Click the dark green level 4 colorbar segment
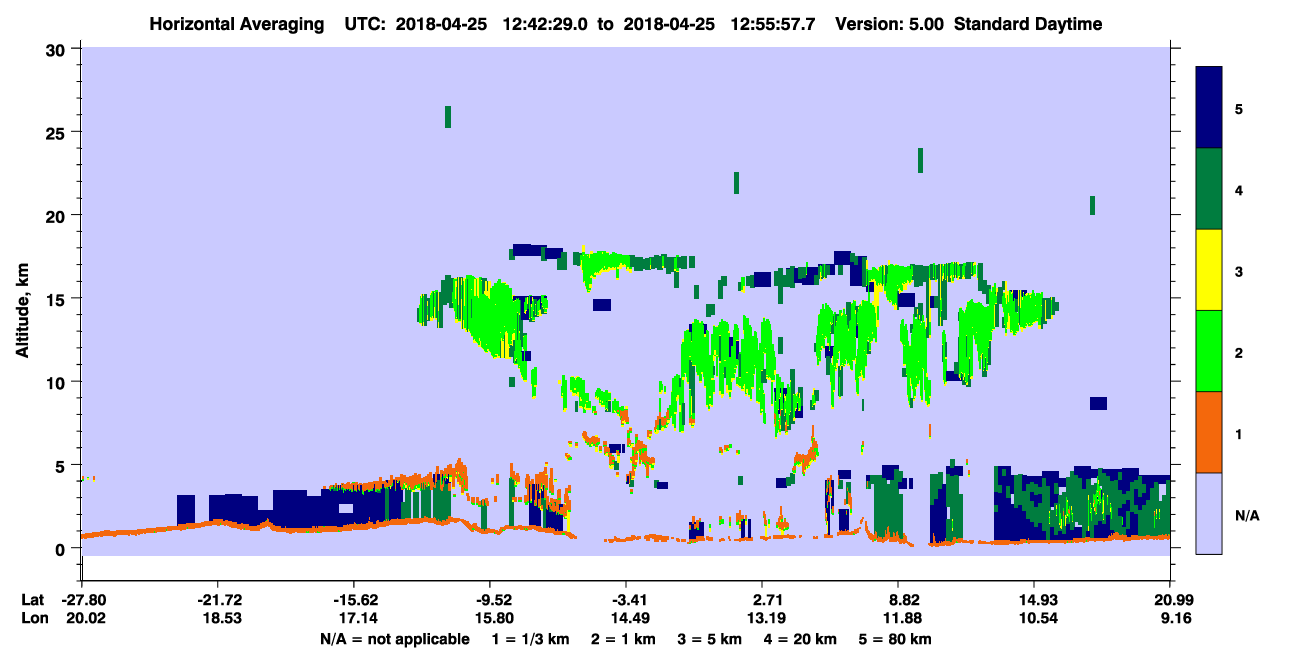Image resolution: width=1300 pixels, height=667 pixels. point(1210,189)
